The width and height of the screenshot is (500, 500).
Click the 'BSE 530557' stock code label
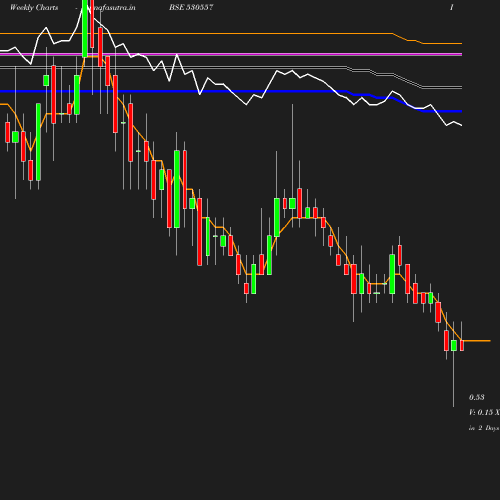click(191, 7)
